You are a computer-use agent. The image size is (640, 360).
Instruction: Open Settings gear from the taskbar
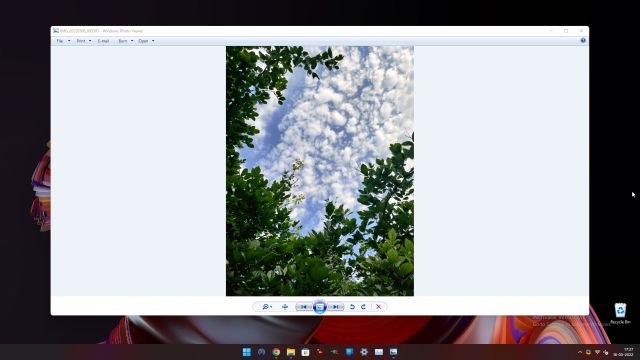tap(364, 352)
